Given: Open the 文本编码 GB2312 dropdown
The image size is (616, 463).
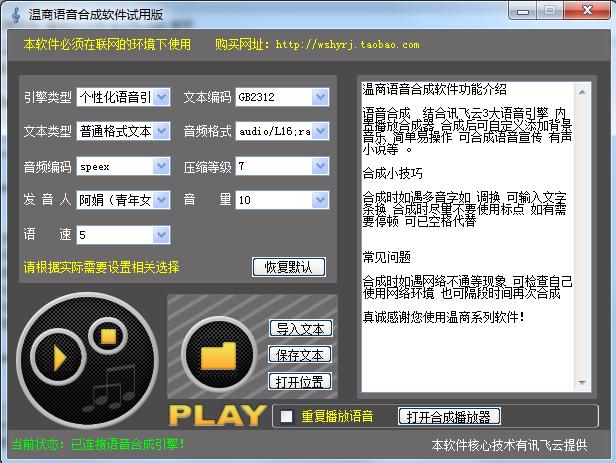Looking at the screenshot, I should tap(320, 98).
